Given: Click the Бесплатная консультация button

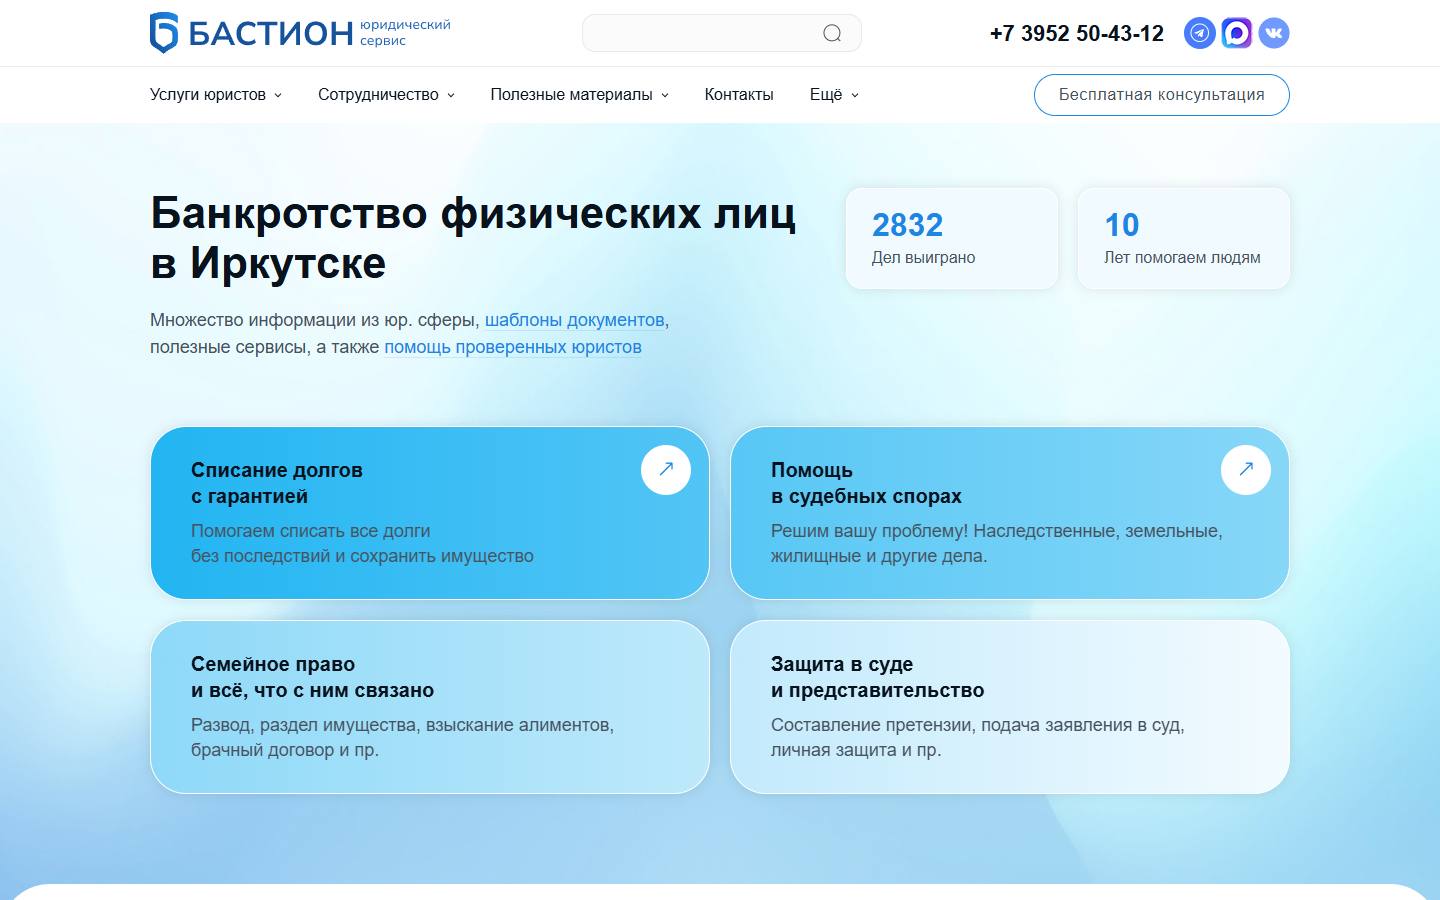Looking at the screenshot, I should pos(1162,95).
